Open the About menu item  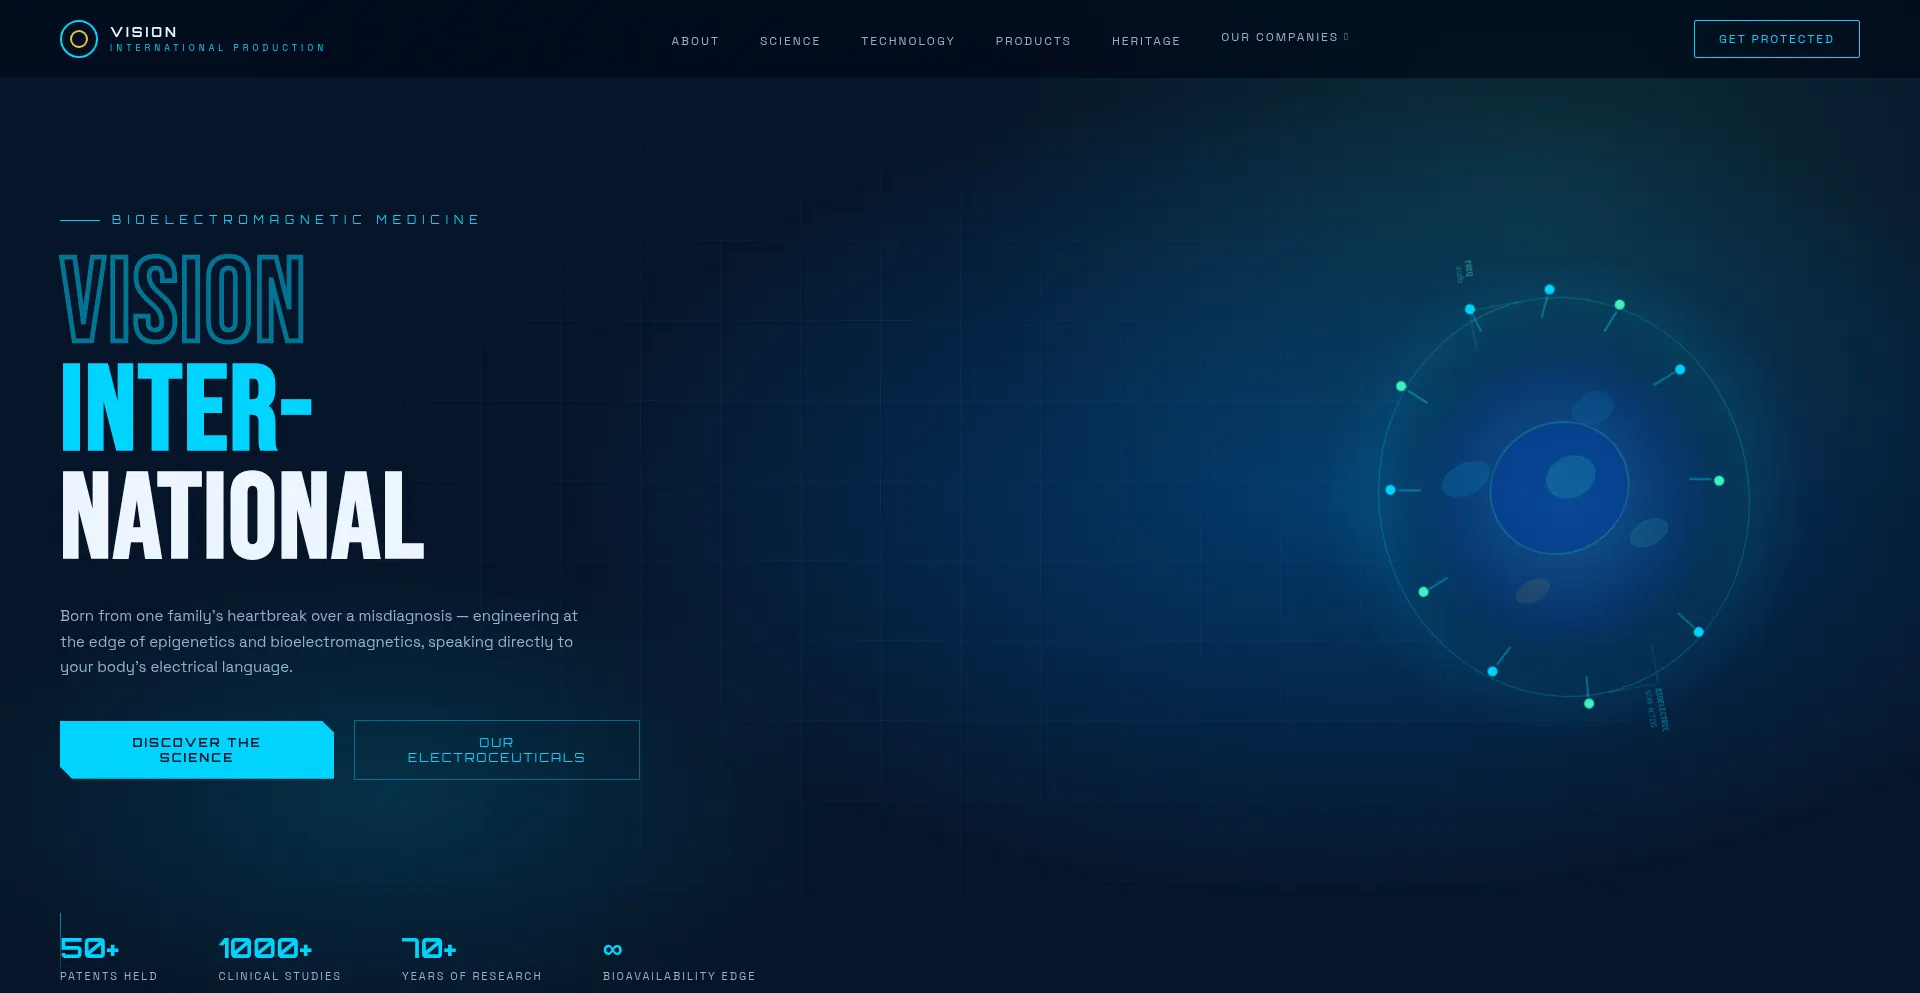click(695, 41)
